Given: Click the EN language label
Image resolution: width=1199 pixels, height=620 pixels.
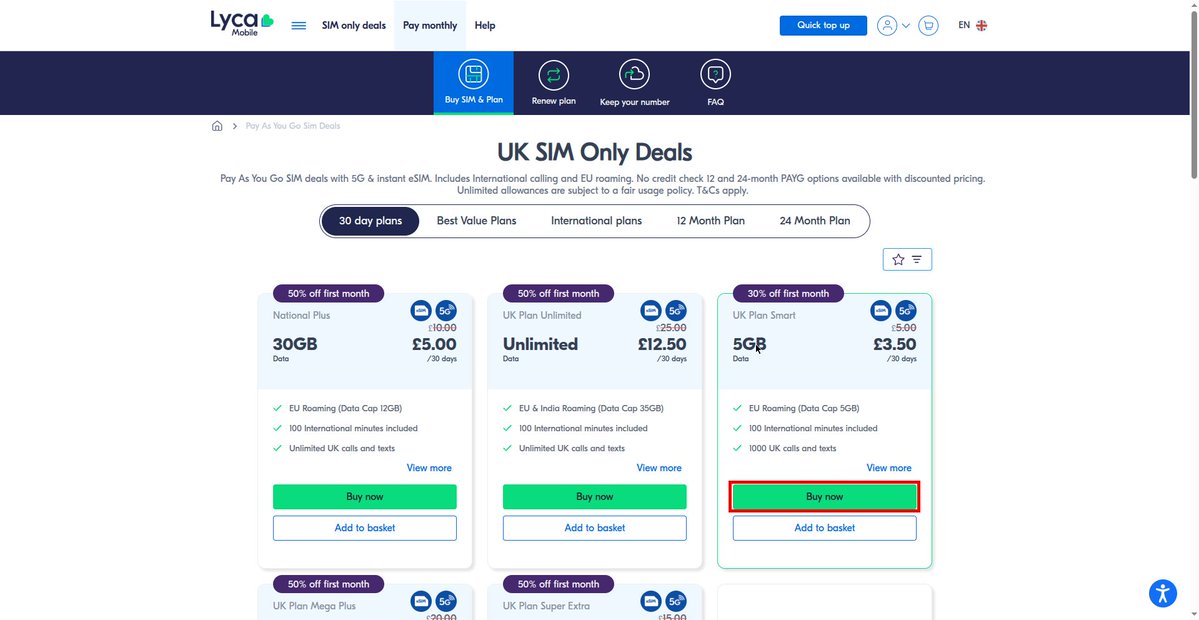Looking at the screenshot, I should [964, 25].
